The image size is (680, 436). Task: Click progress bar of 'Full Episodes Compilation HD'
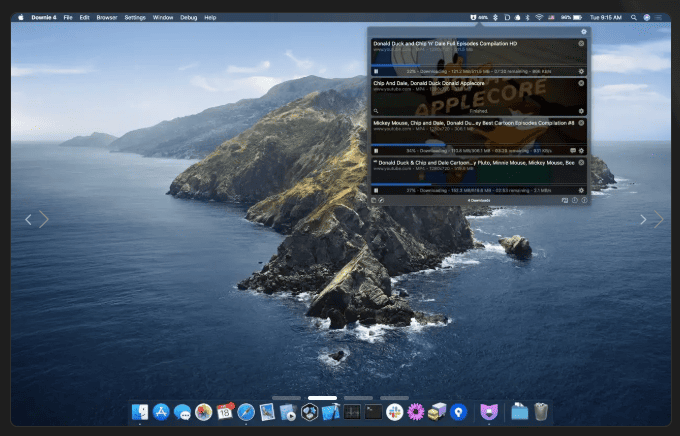pos(479,66)
